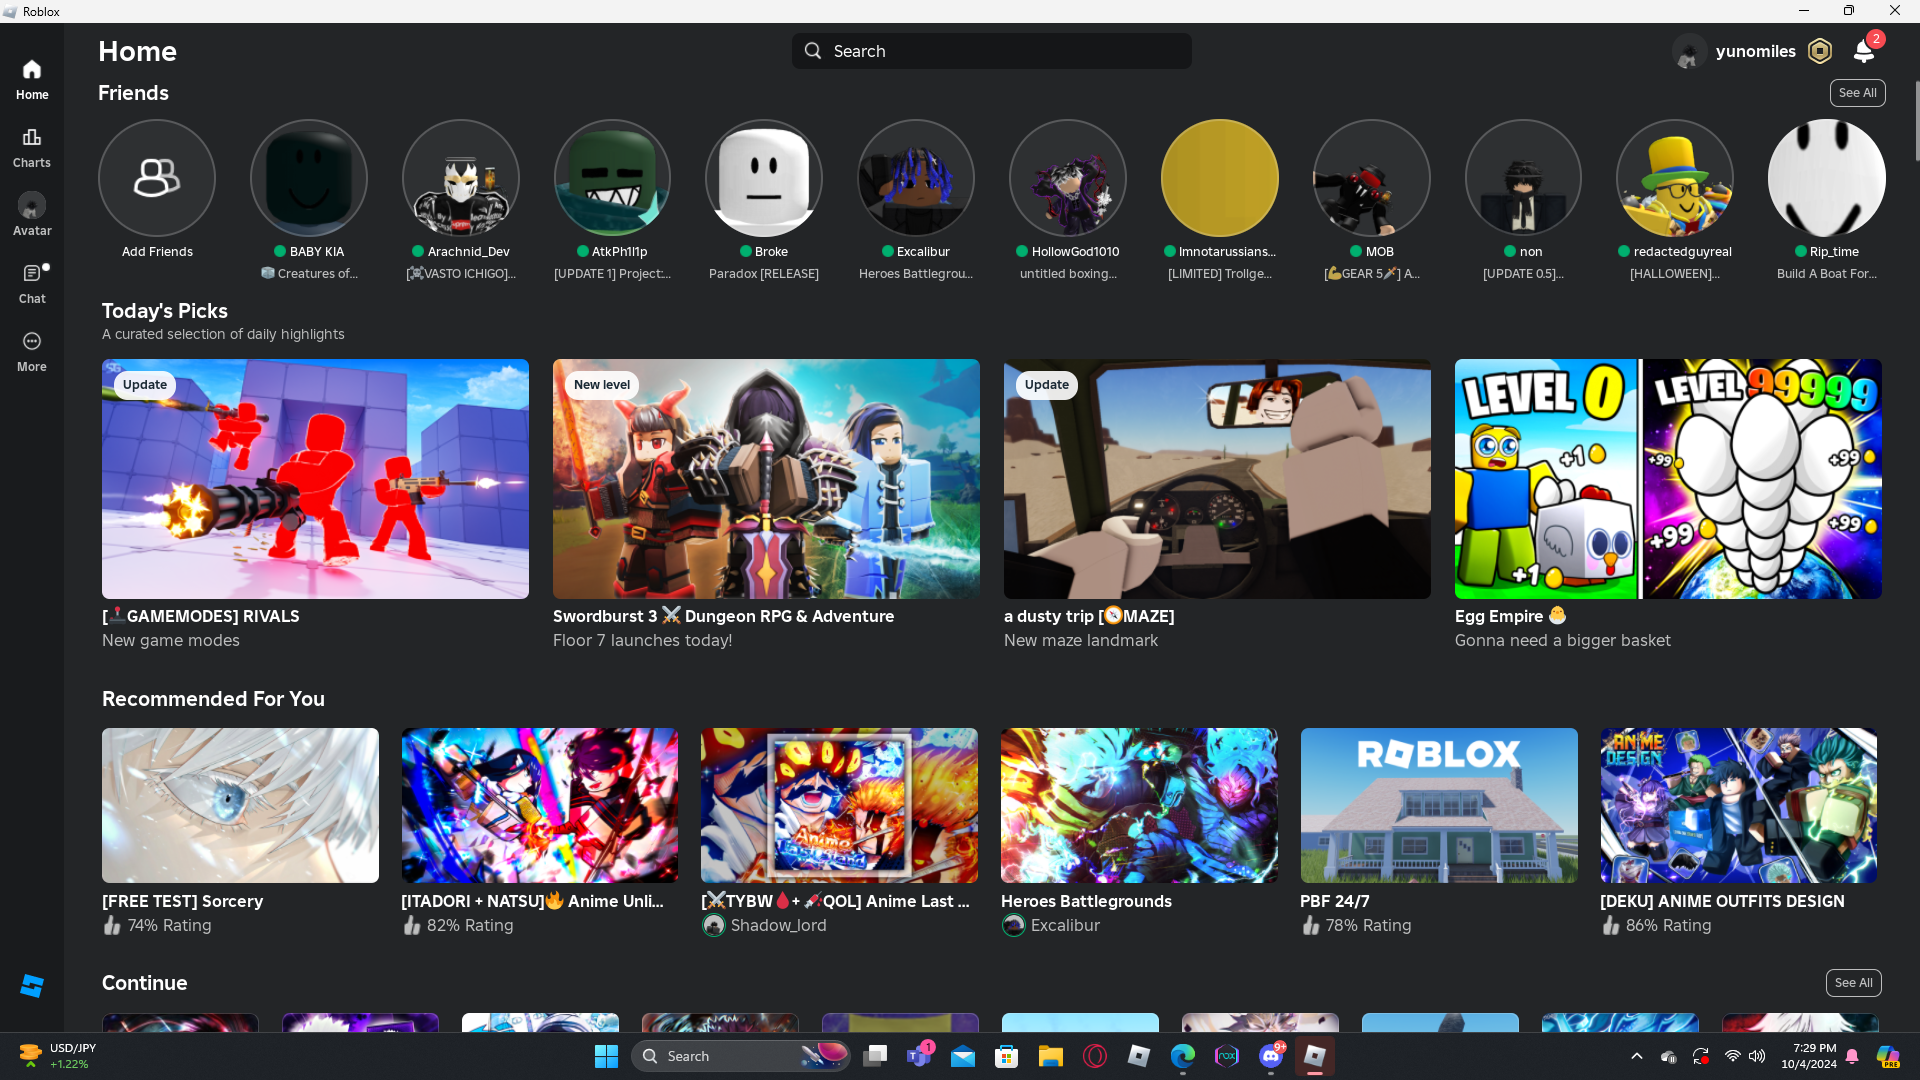1920x1080 pixels.
Task: View notifications via the bell icon
Action: [1864, 51]
